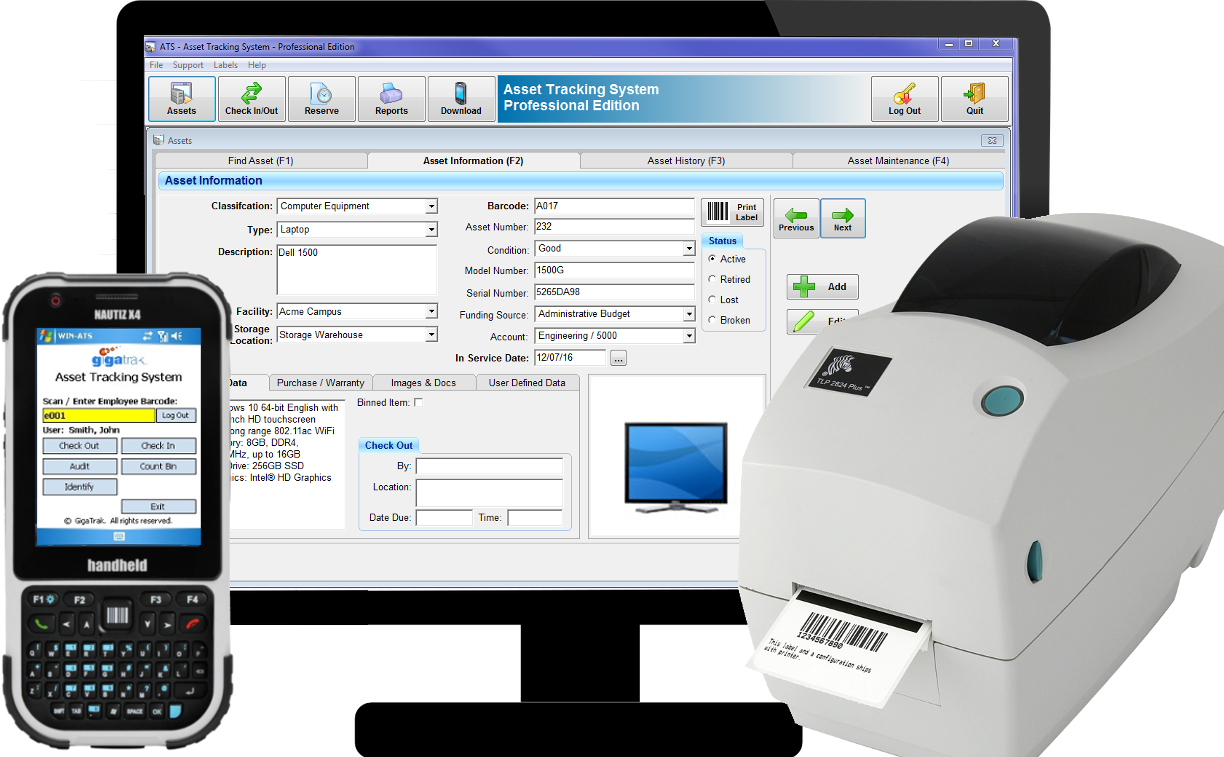The image size is (1224, 757).
Task: Switch to the Find Asset (F1) tab
Action: 262,161
